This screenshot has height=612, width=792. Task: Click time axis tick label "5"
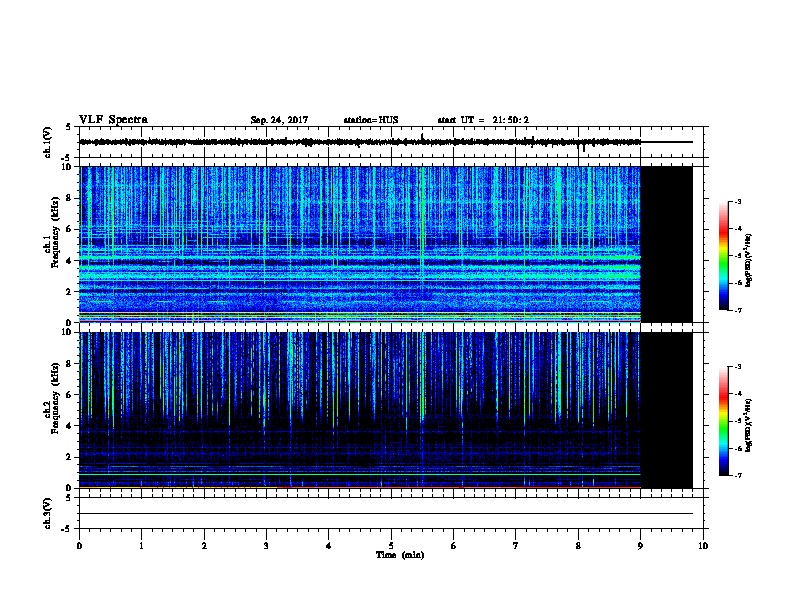click(391, 545)
